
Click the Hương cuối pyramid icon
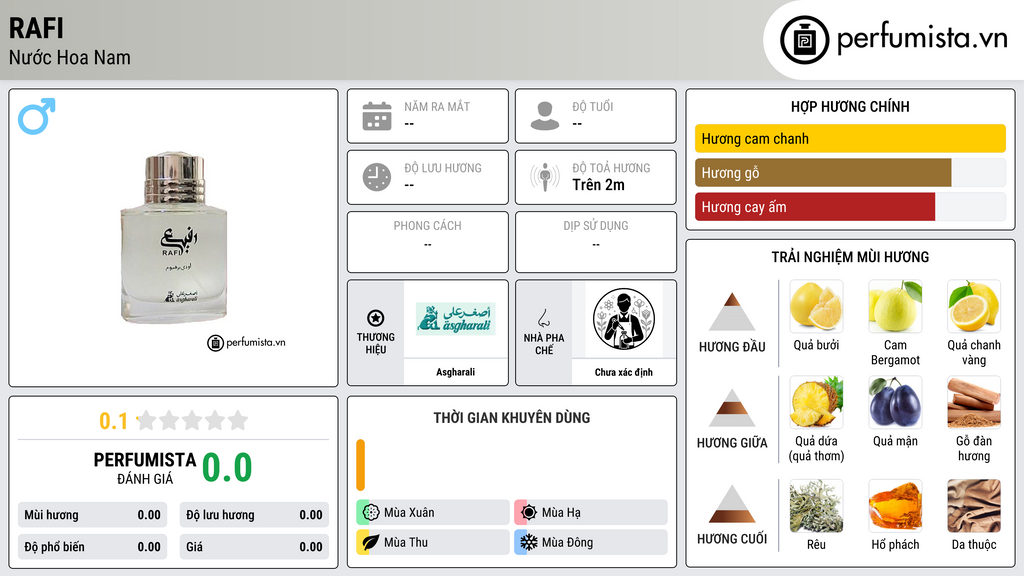click(x=732, y=504)
